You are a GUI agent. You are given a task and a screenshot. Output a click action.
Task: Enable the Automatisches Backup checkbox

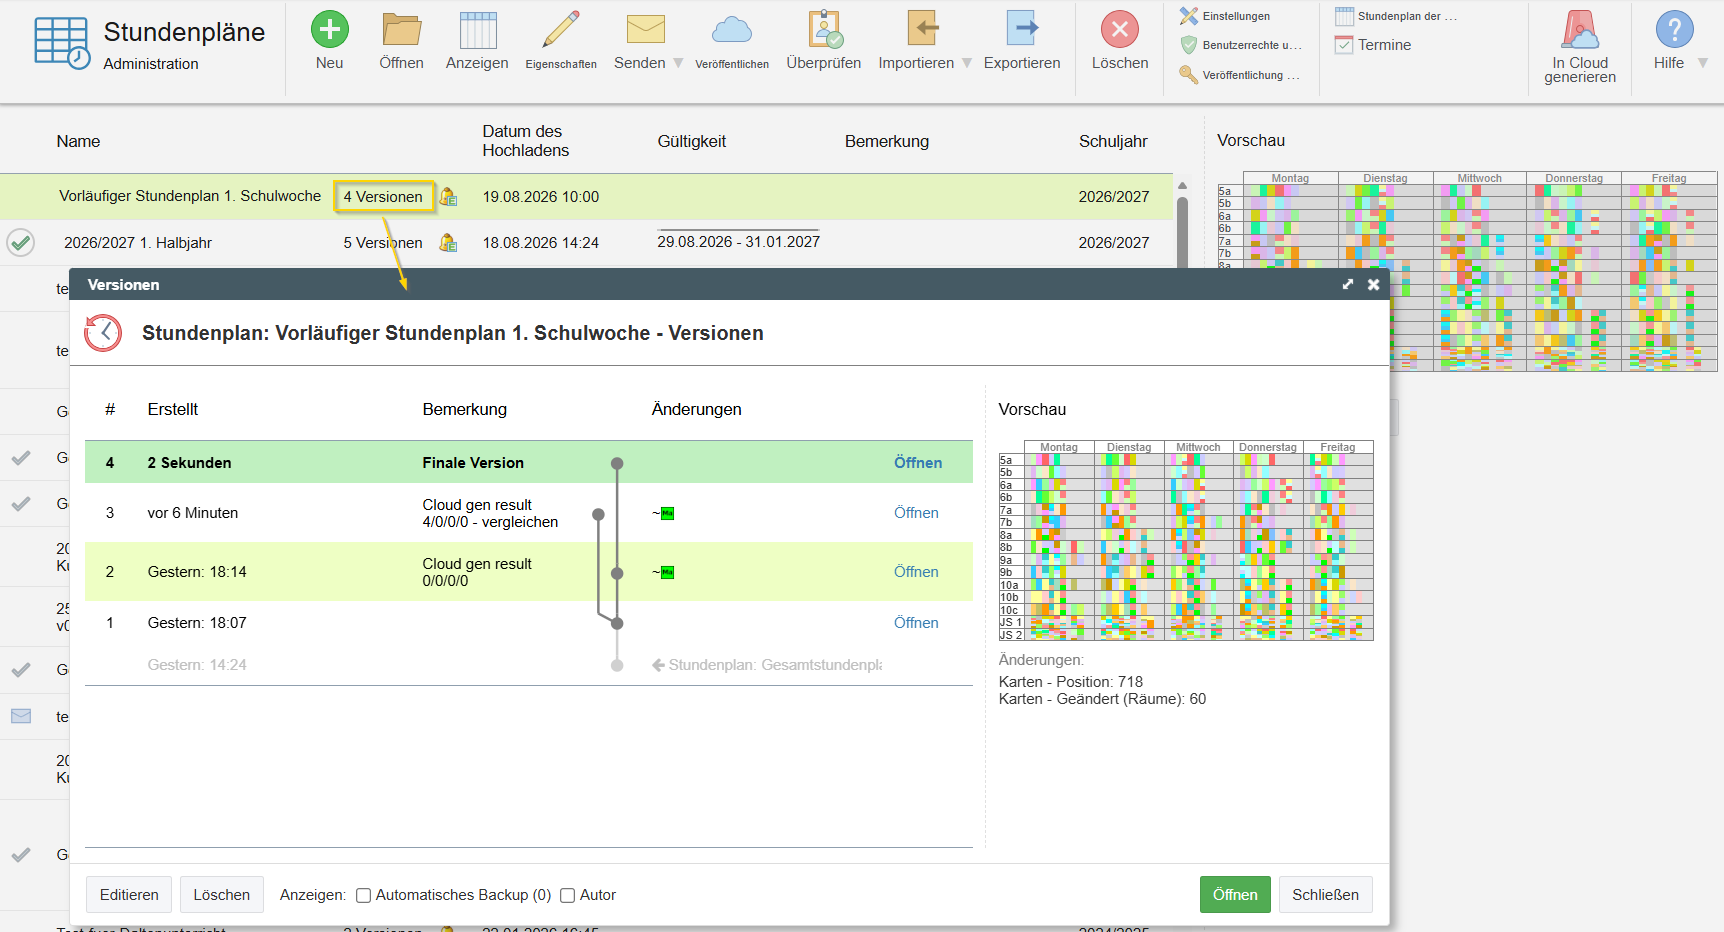pos(364,896)
